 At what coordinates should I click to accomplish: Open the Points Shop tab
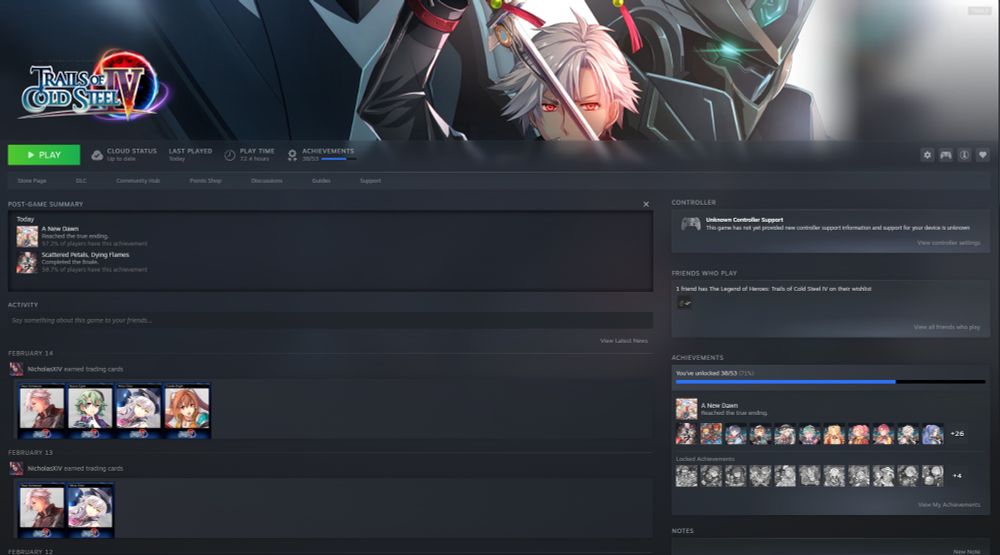click(x=205, y=181)
